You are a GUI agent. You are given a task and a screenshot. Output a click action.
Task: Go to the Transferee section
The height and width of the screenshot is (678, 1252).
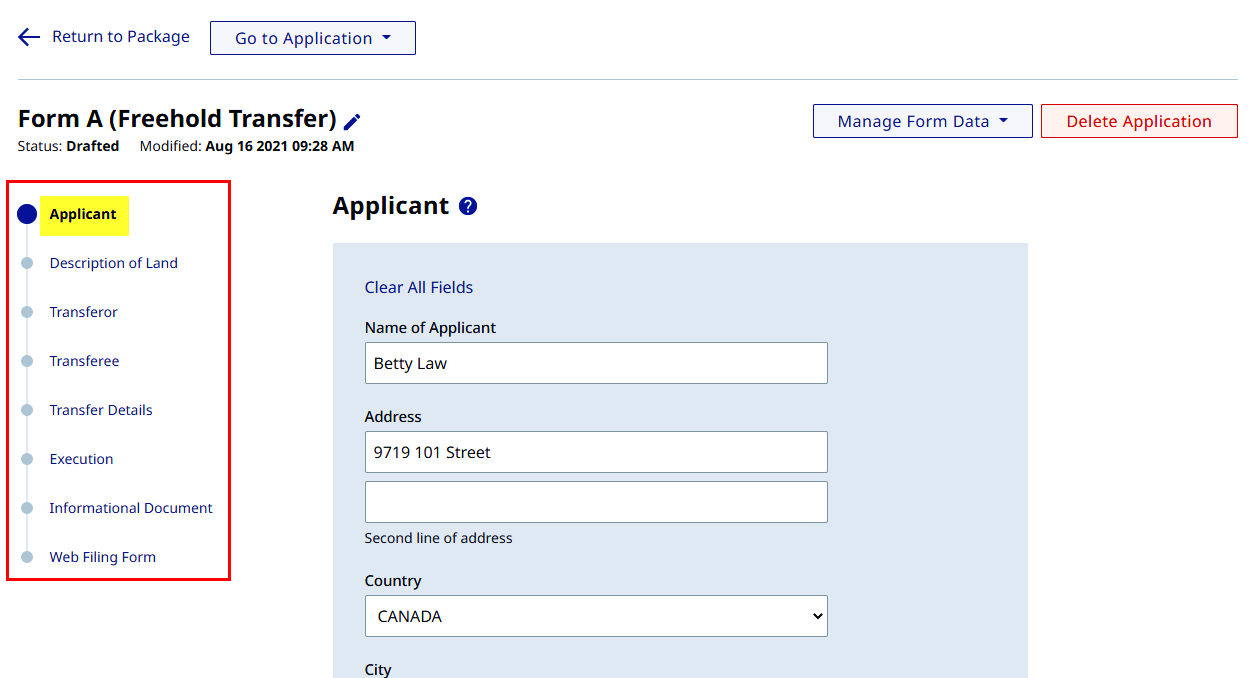[x=85, y=361]
